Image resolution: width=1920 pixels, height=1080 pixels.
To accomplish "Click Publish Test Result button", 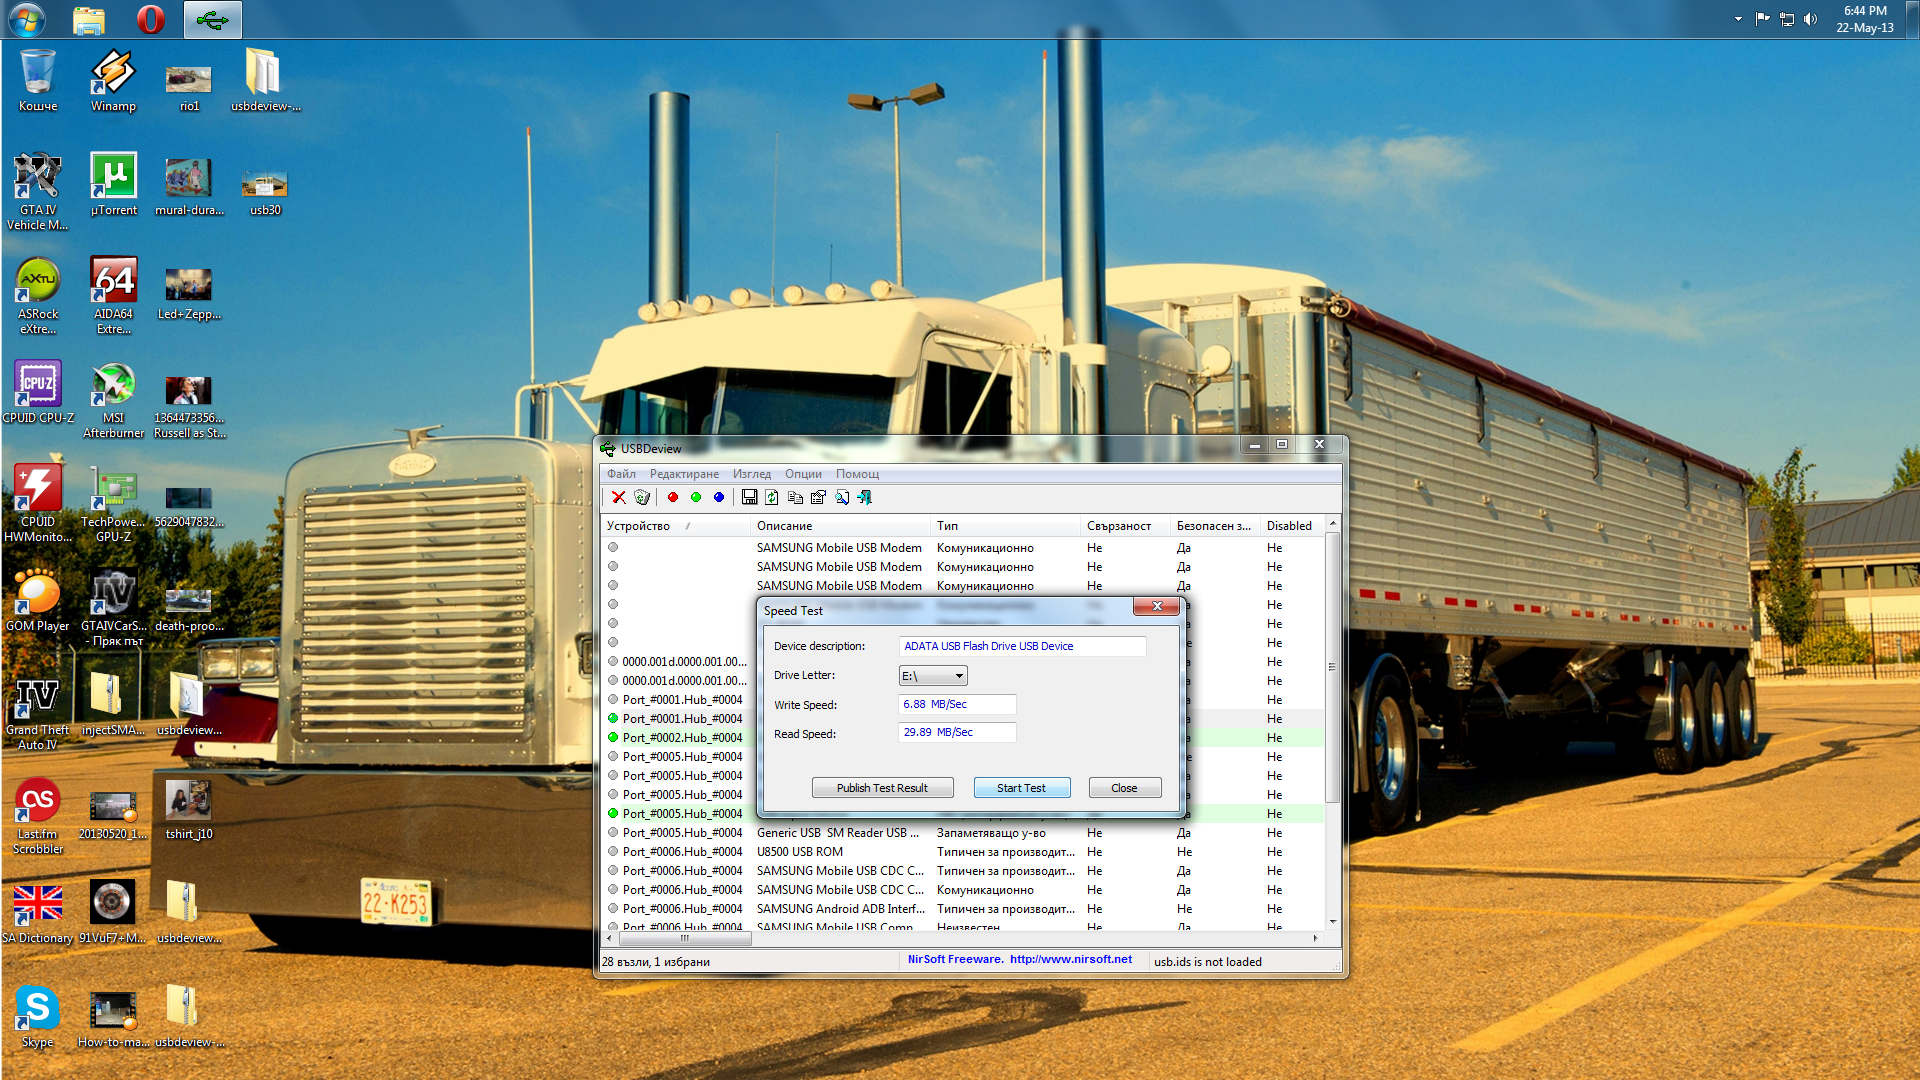I will 882,788.
